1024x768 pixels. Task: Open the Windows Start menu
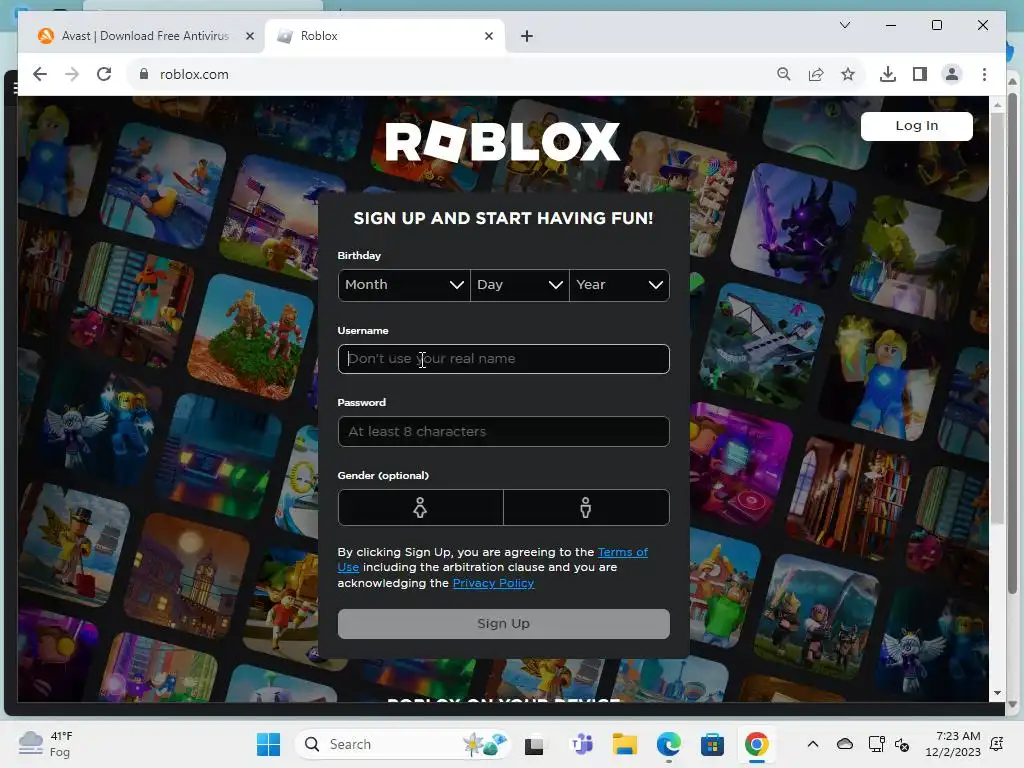[x=268, y=744]
